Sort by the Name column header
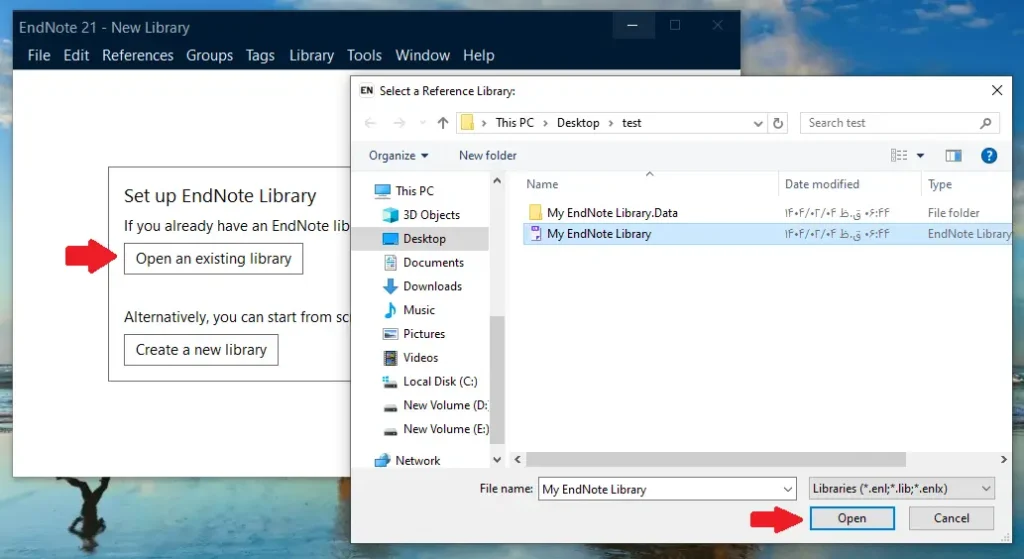 (x=542, y=184)
